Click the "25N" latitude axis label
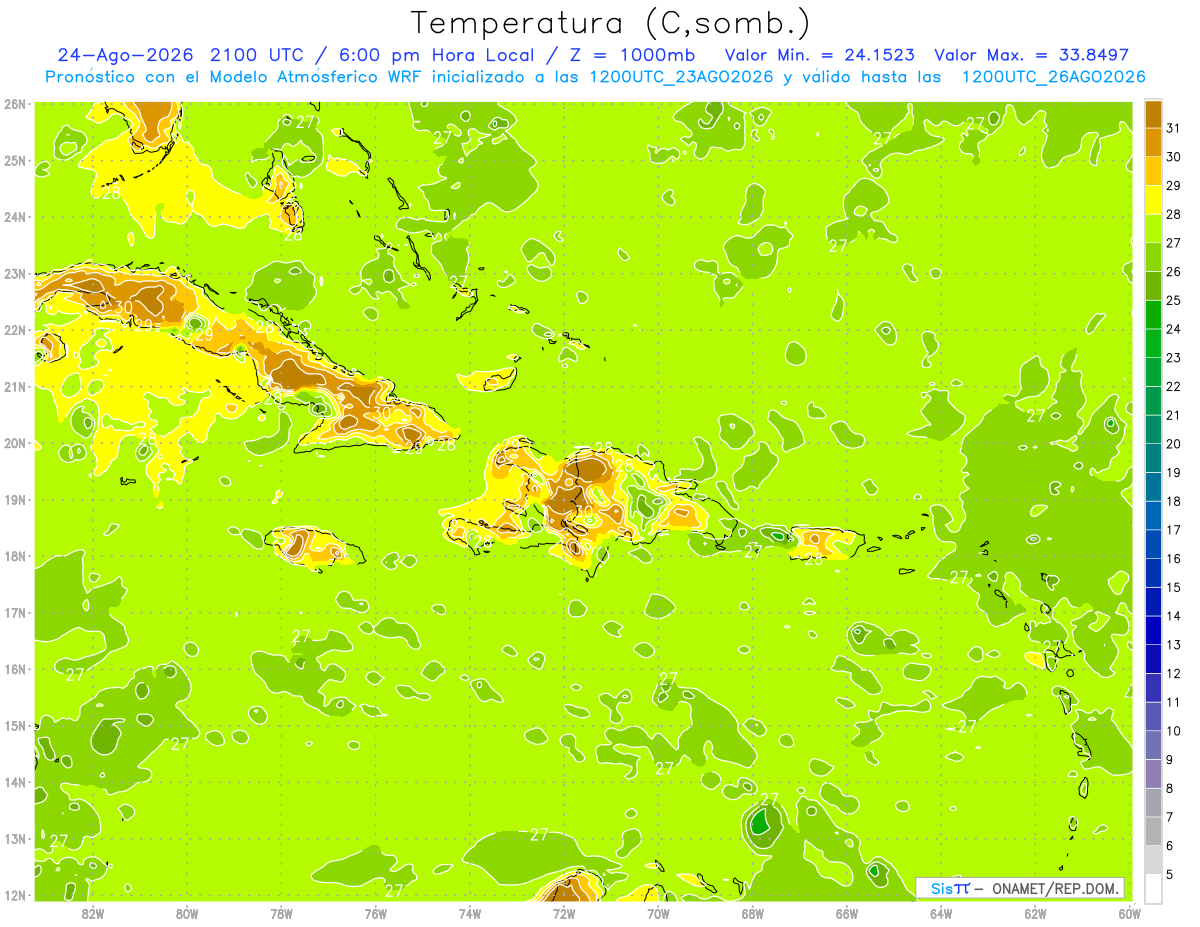The height and width of the screenshot is (927, 1200). pyautogui.click(x=15, y=160)
